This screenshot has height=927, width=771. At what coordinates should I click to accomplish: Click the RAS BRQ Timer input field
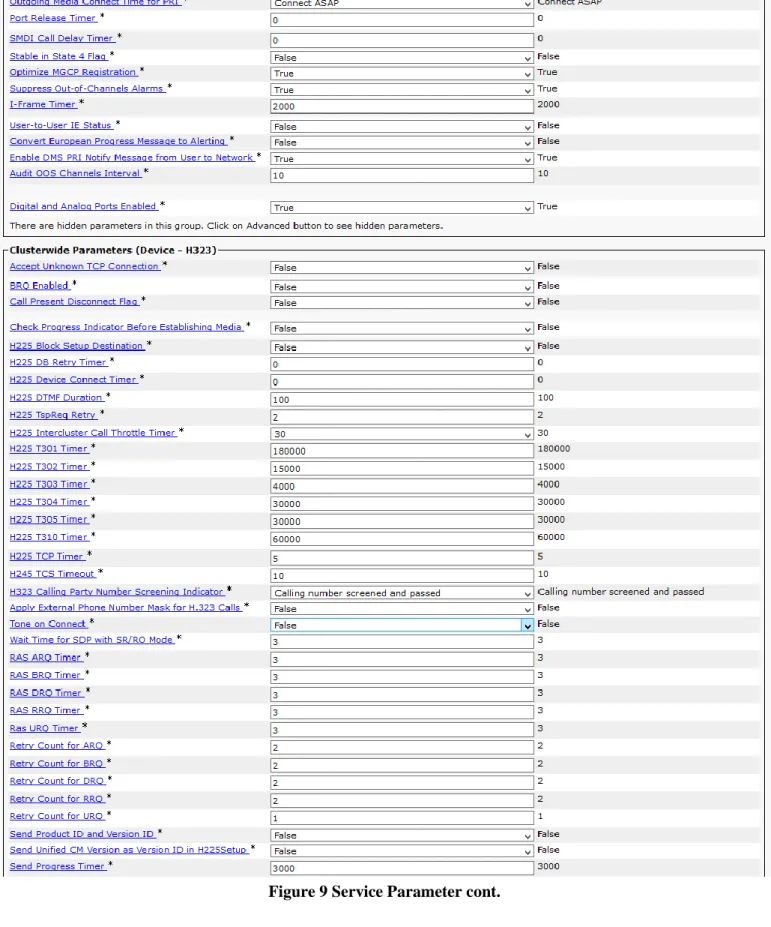pyautogui.click(x=402, y=677)
